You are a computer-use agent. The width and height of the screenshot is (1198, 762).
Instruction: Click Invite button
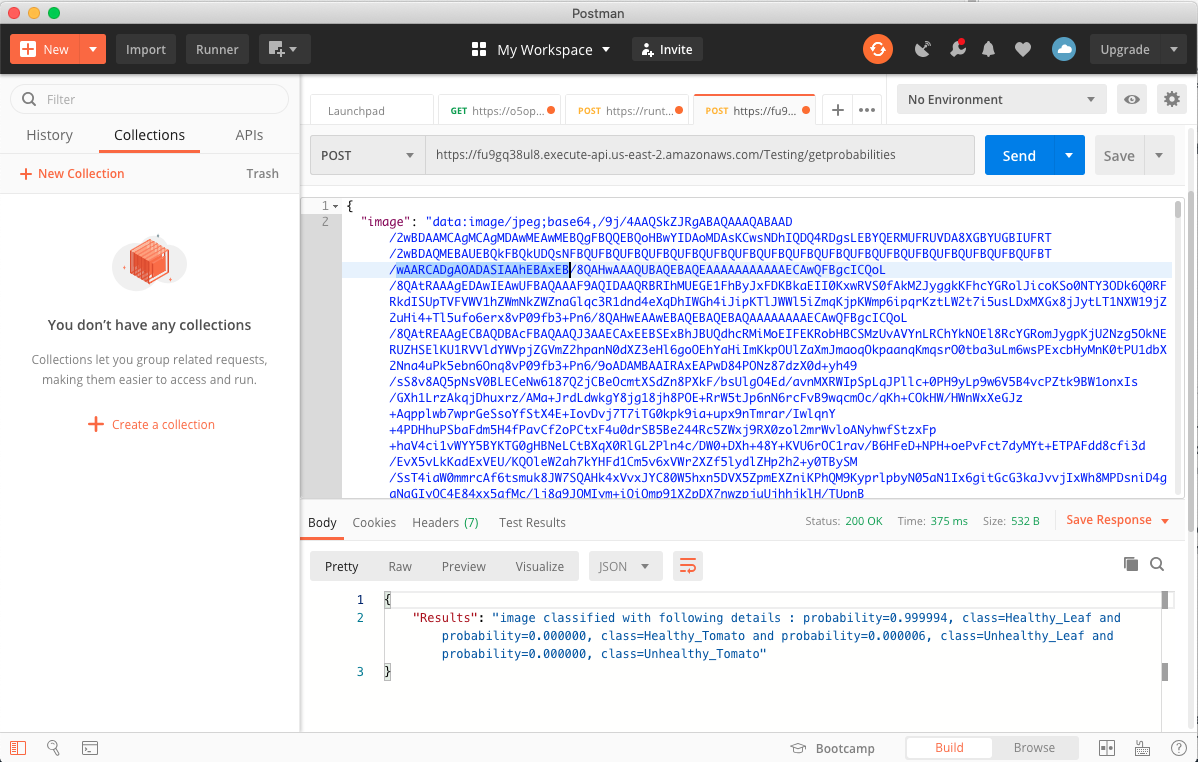point(667,50)
